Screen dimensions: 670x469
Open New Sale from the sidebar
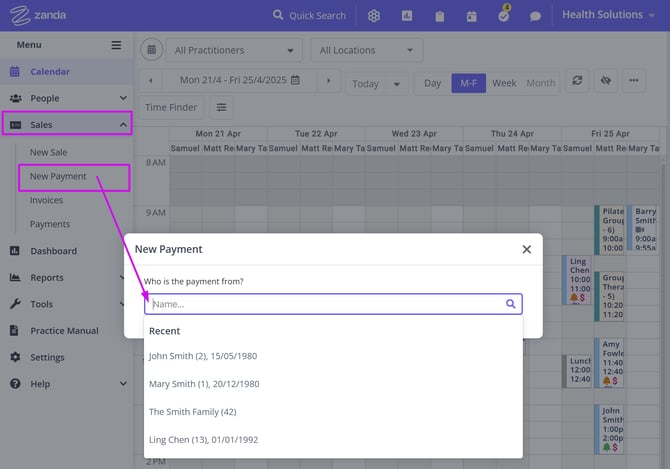(48, 152)
